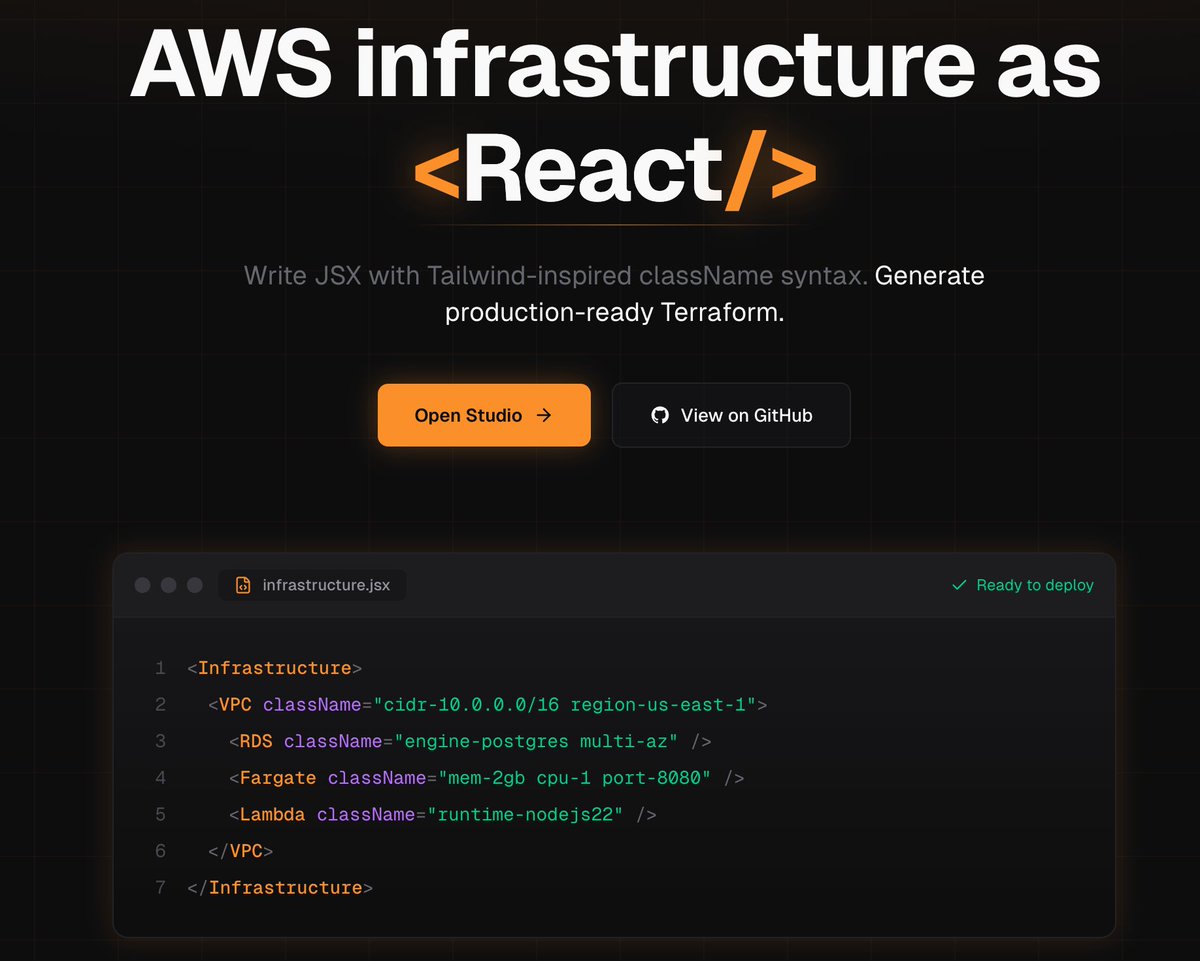Image resolution: width=1200 pixels, height=961 pixels.
Task: Click the opening VPC tag name on line 2
Action: pos(235,705)
